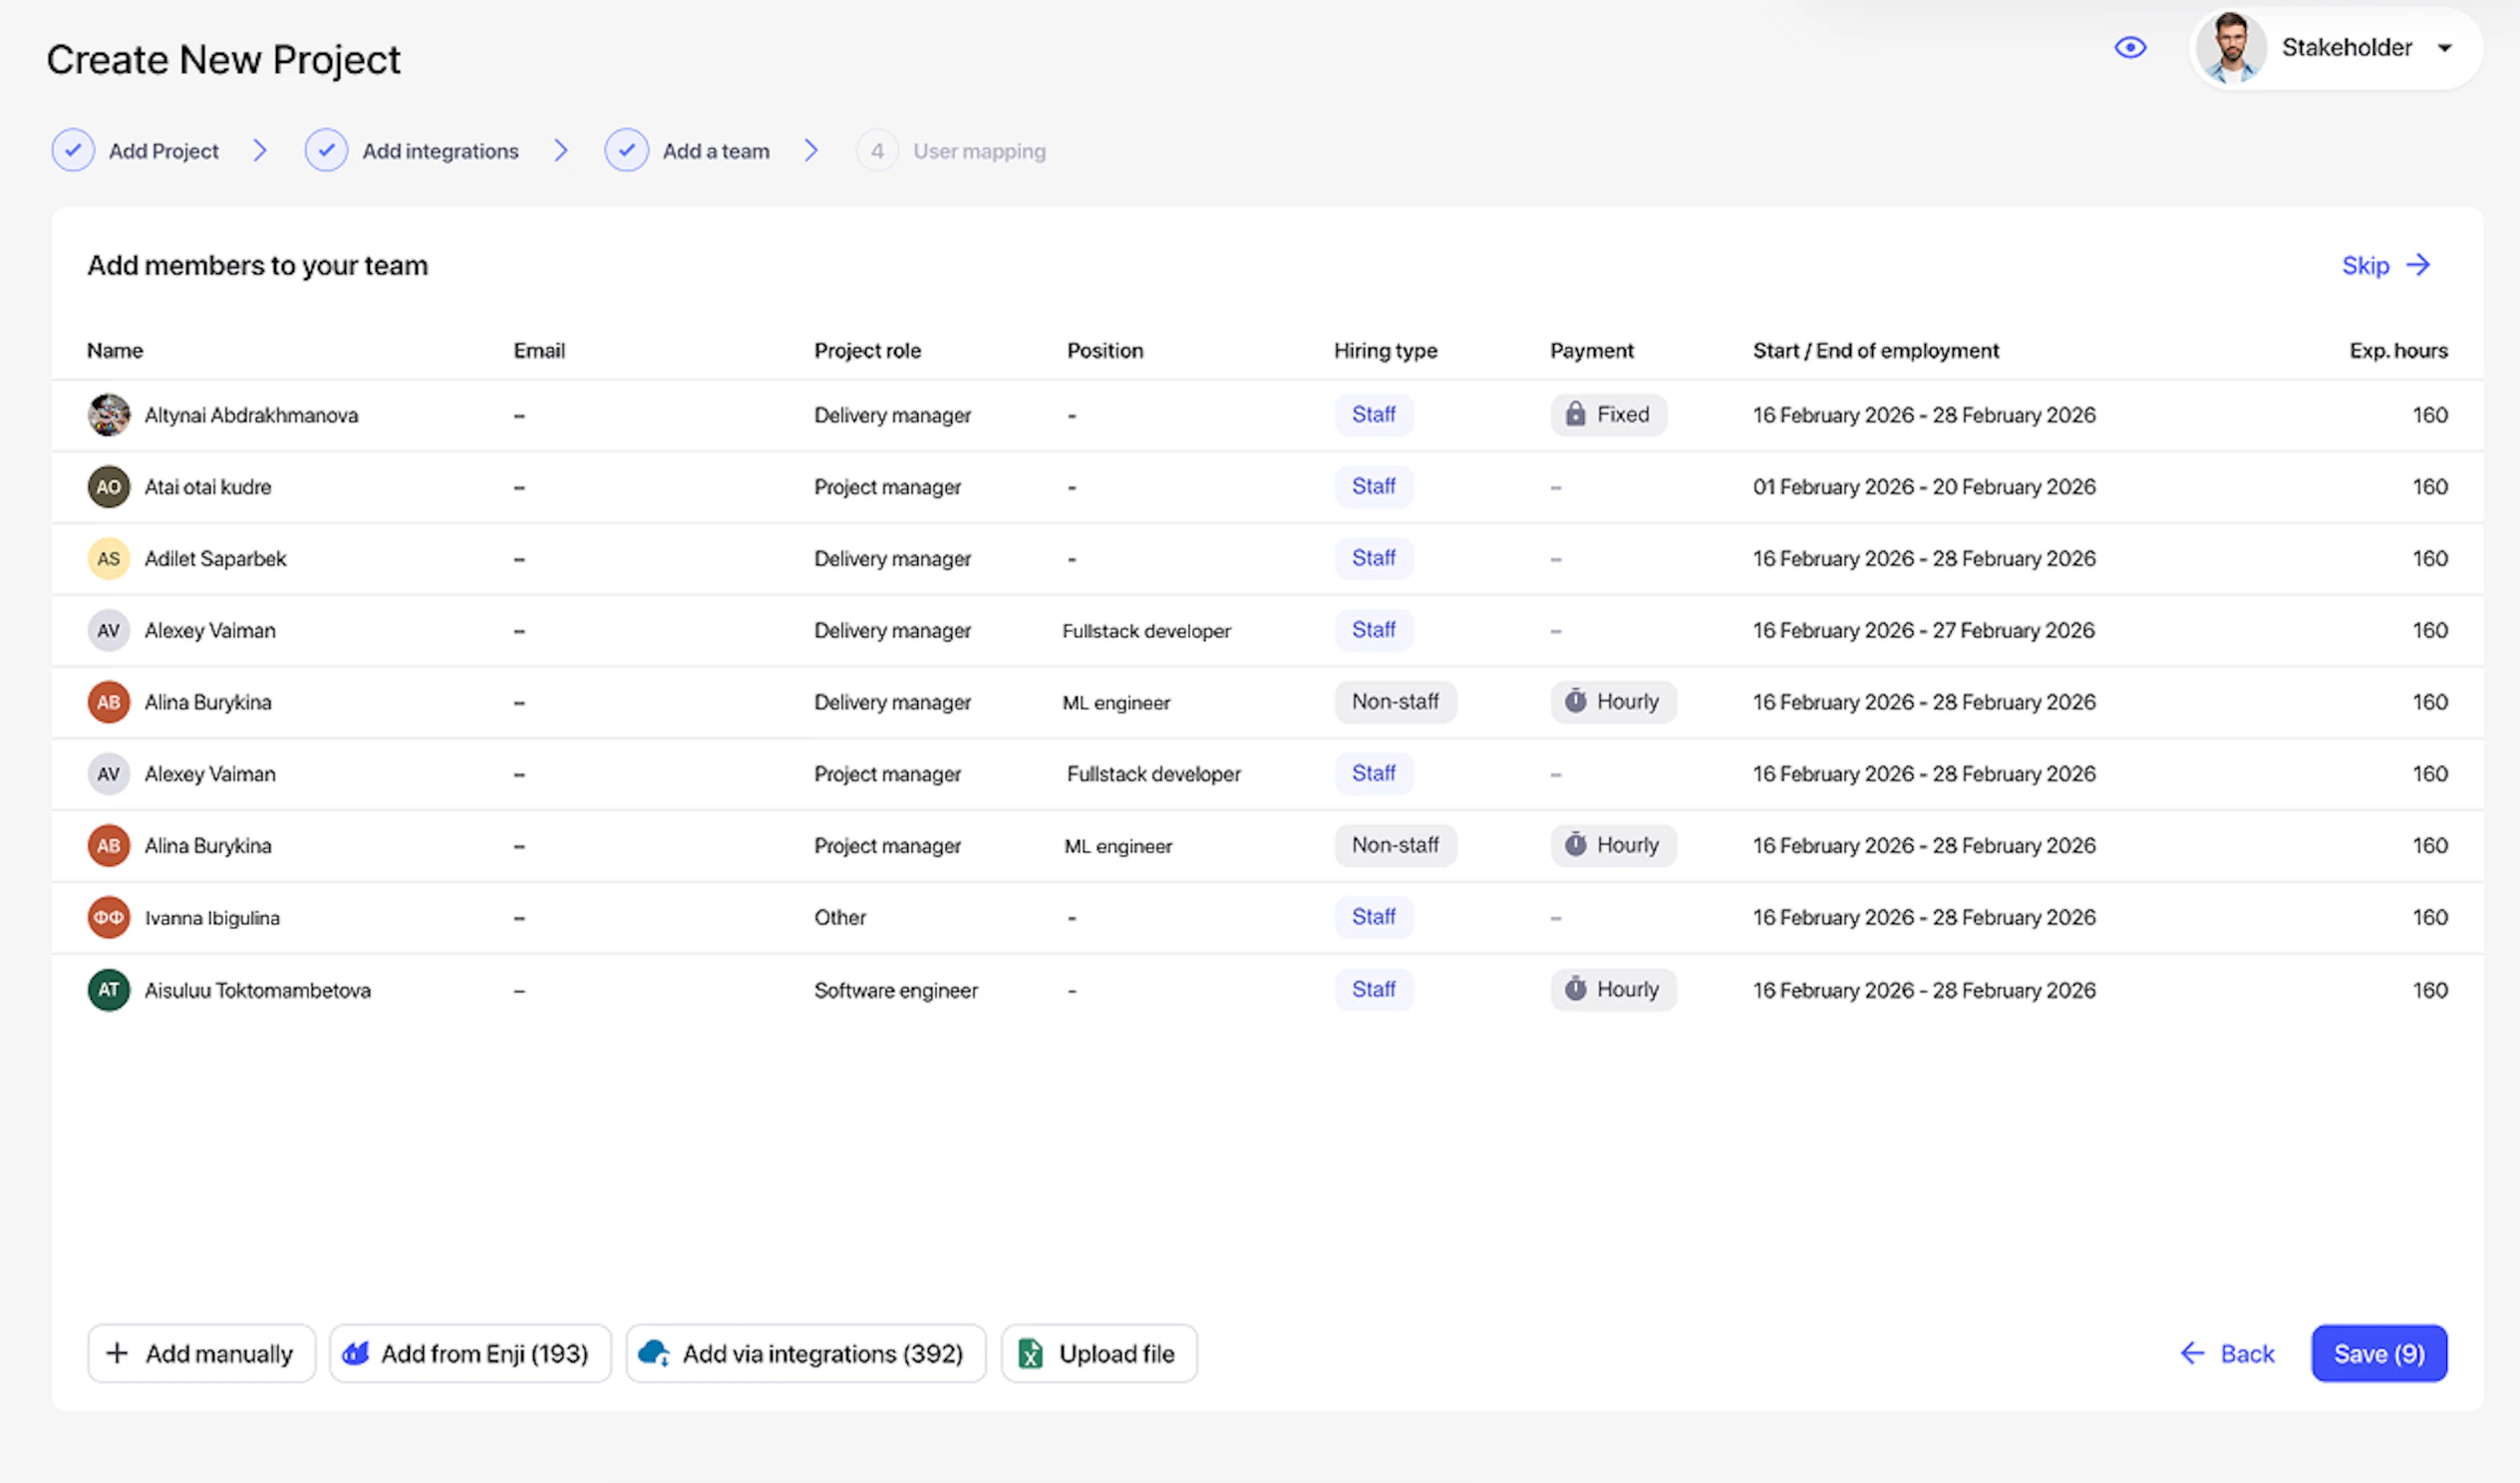This screenshot has height=1483, width=2520.
Task: Click the Hourly payment badge for Aisuluu Toktomambetova
Action: tap(1612, 989)
